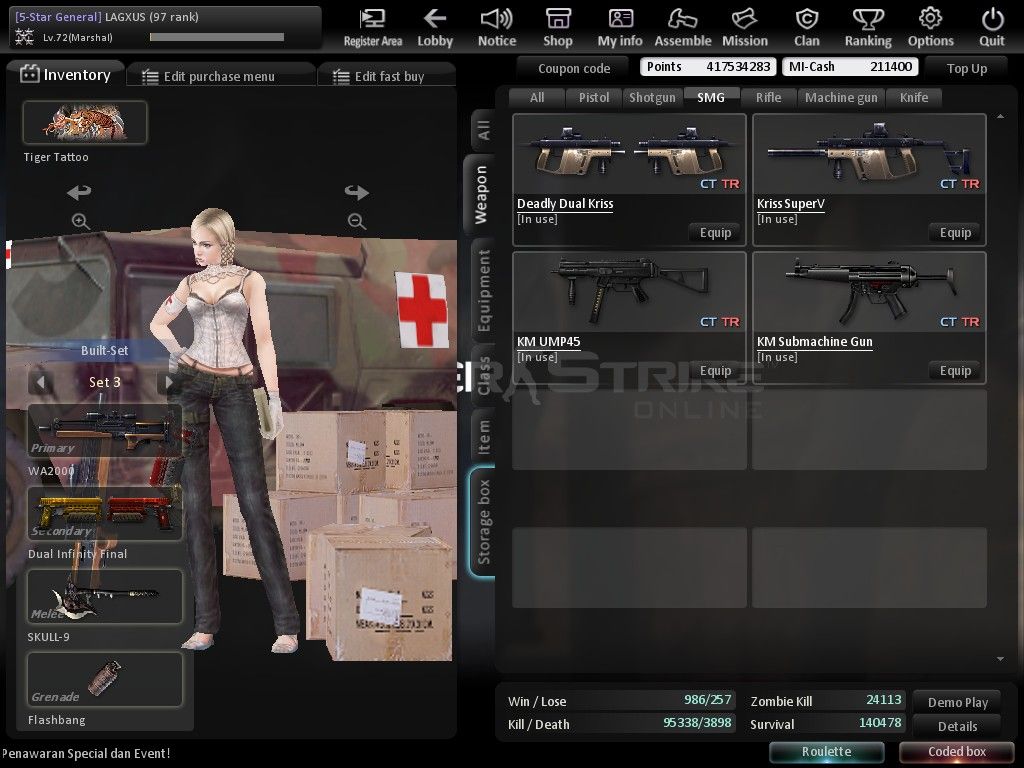Viewport: 1024px width, 768px height.
Task: Select the vertical All category tab
Action: coord(483,130)
